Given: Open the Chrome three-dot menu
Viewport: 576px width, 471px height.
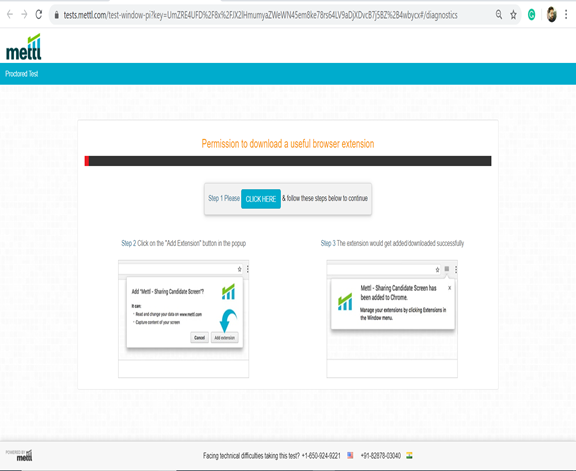Looking at the screenshot, I should point(566,15).
